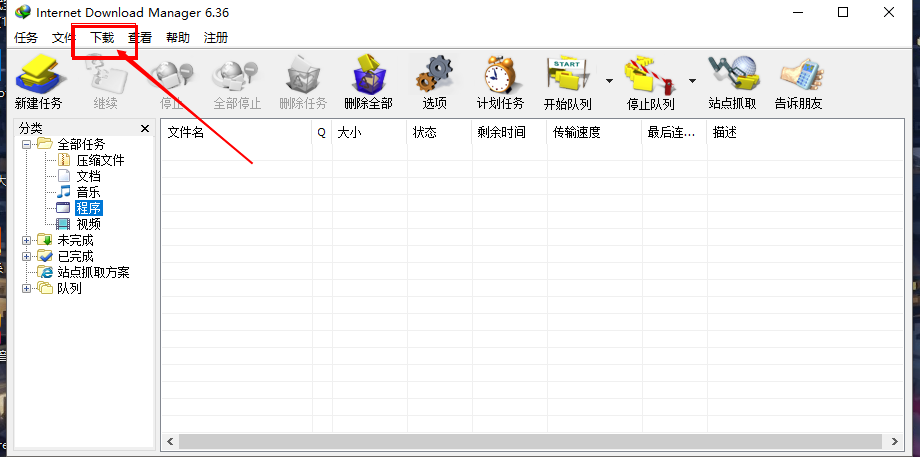Open 计划任务 scheduler clock icon
Screen dimensions: 920x457
[x=500, y=82]
